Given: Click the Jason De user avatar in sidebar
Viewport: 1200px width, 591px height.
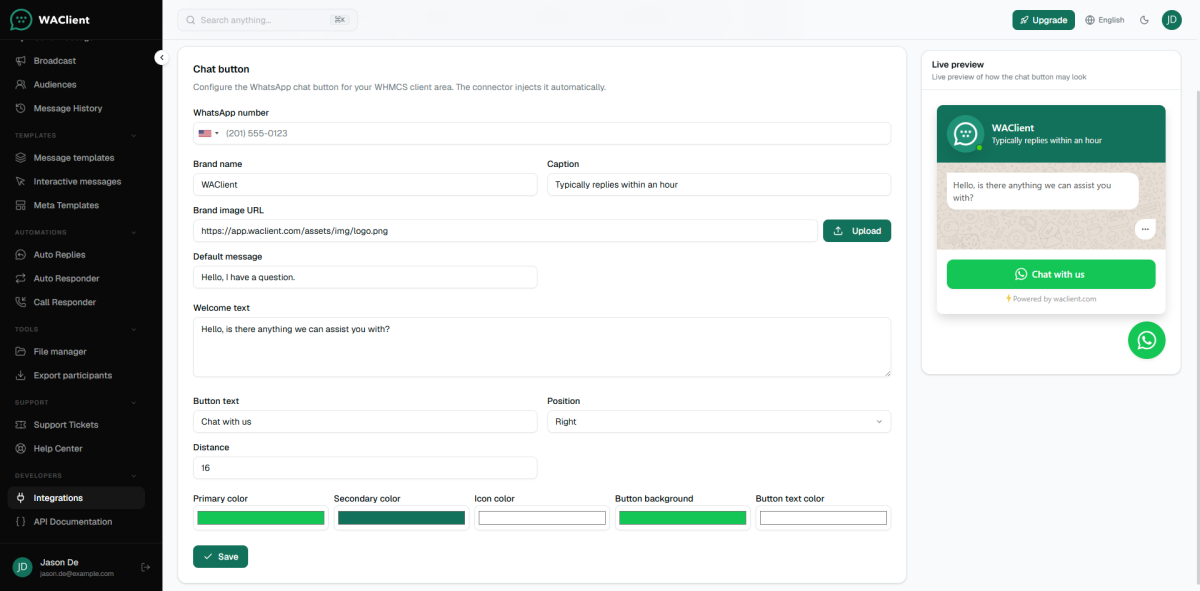Looking at the screenshot, I should pos(22,567).
